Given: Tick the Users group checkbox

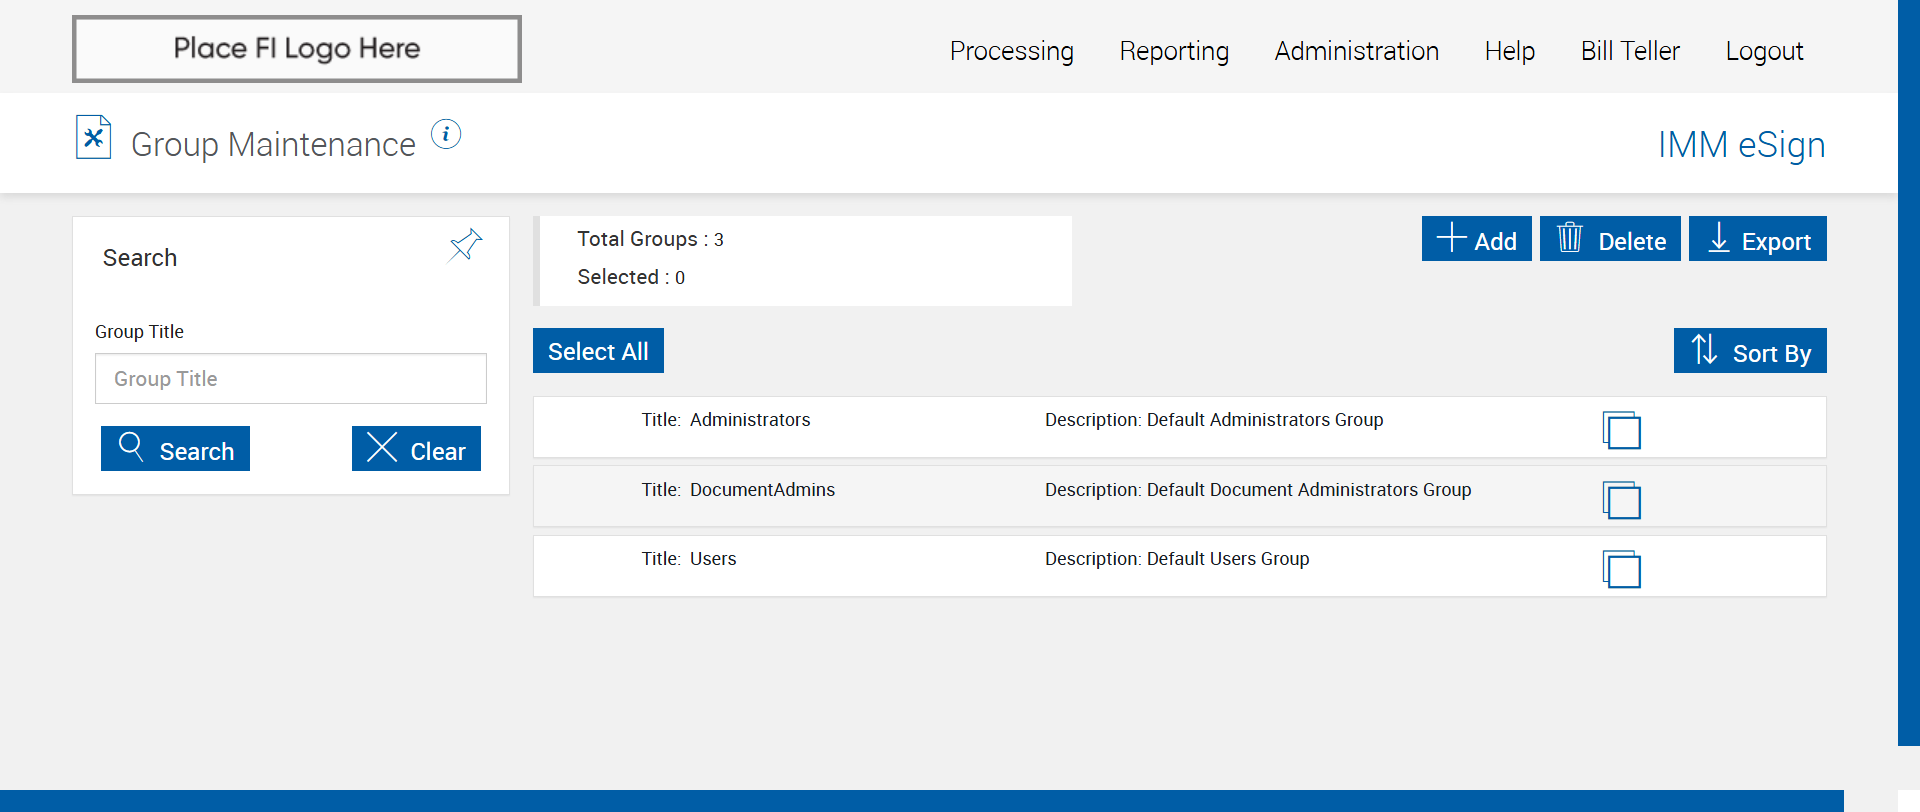Looking at the screenshot, I should pyautogui.click(x=1621, y=569).
